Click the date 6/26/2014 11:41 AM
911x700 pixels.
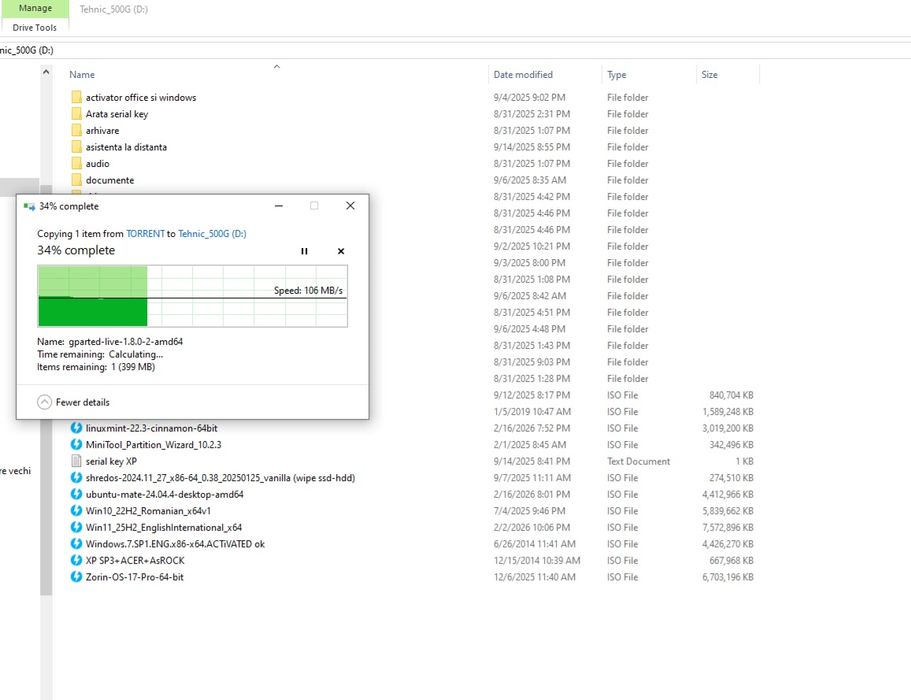[535, 544]
